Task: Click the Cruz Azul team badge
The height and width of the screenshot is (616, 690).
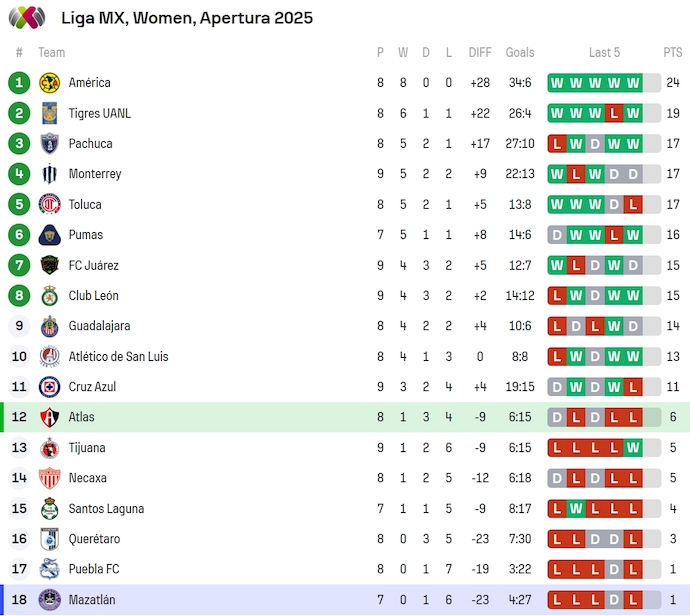Action: point(49,387)
